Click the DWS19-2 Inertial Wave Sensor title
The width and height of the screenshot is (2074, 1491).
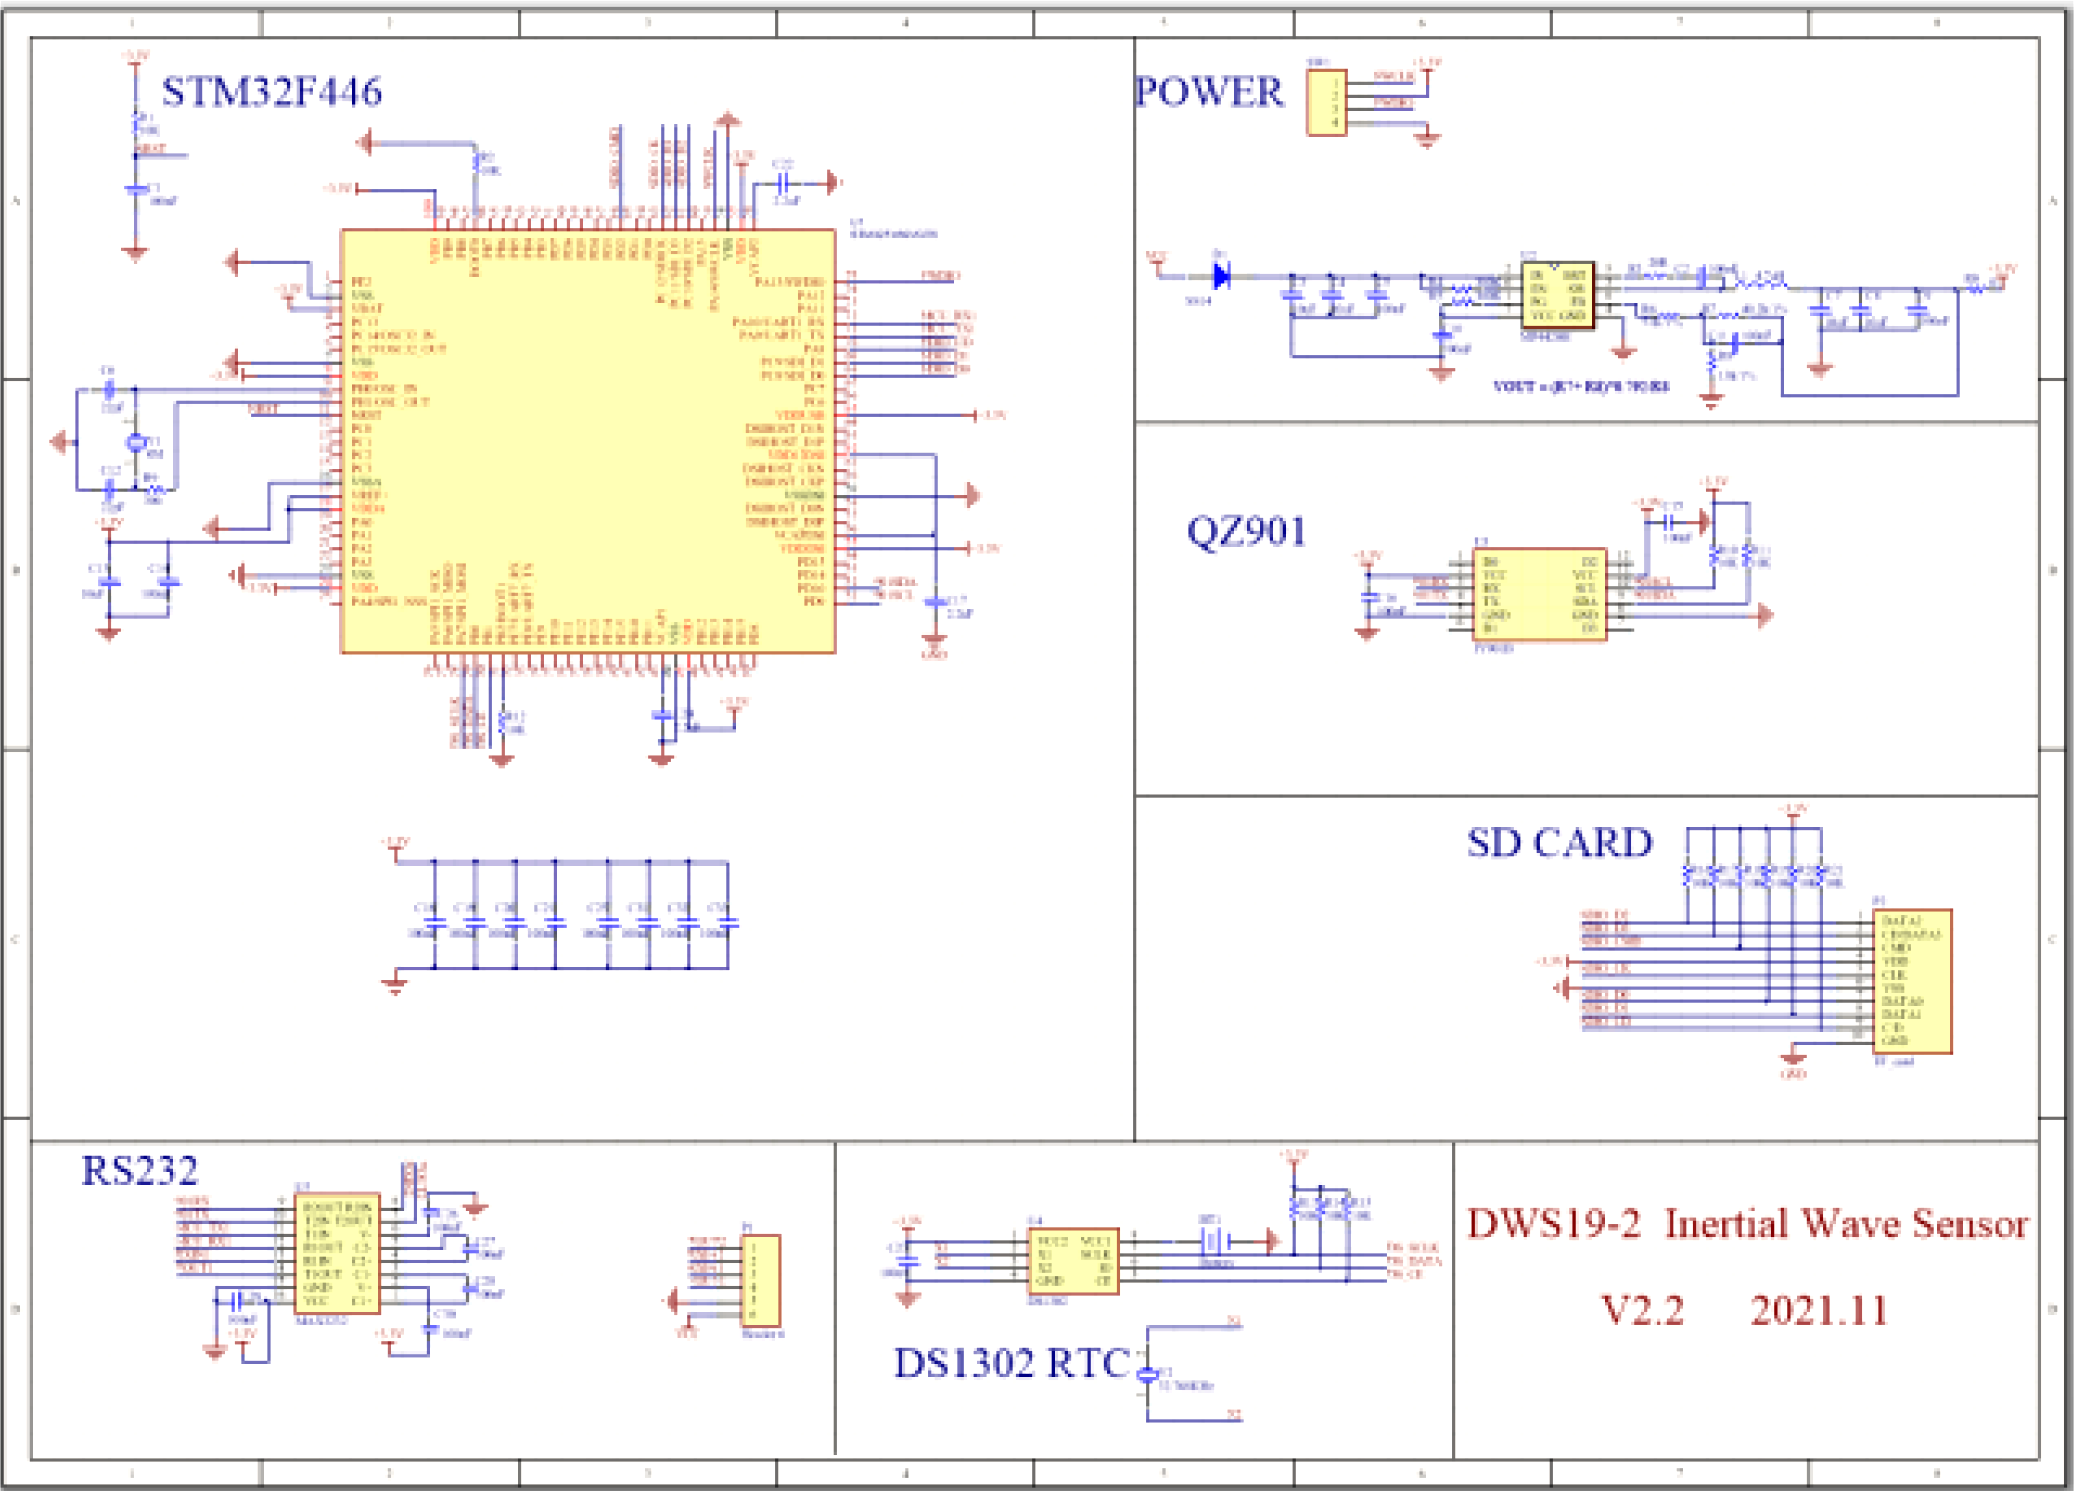(x=1746, y=1225)
